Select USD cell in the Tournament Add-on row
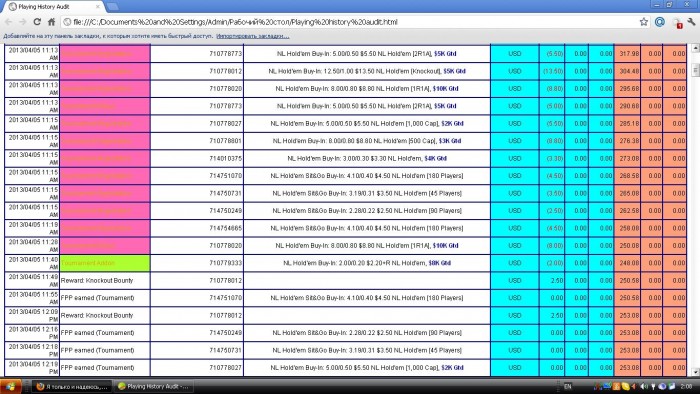The height and width of the screenshot is (394, 700). (x=515, y=263)
